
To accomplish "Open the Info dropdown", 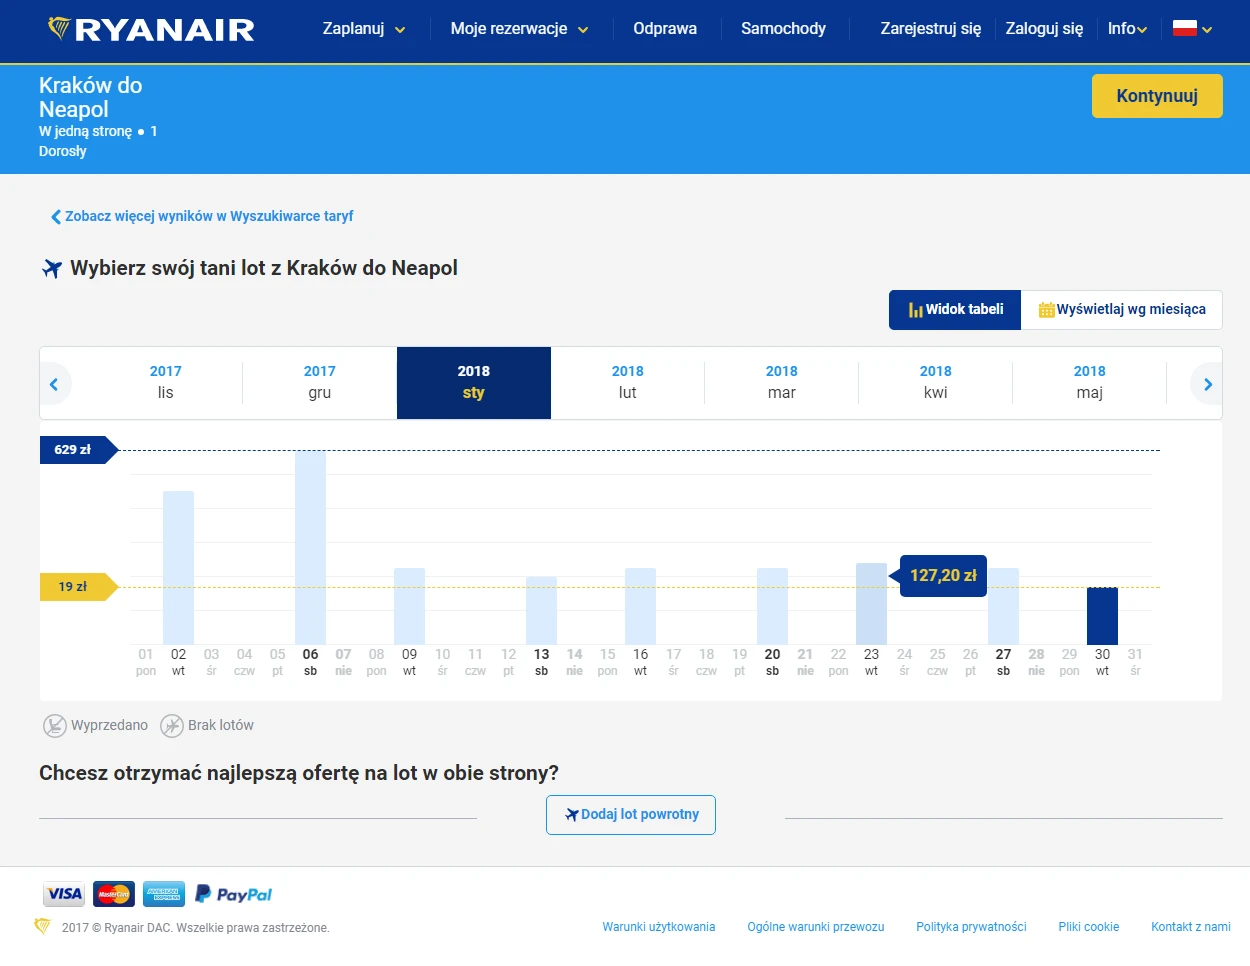I will 1127,29.
